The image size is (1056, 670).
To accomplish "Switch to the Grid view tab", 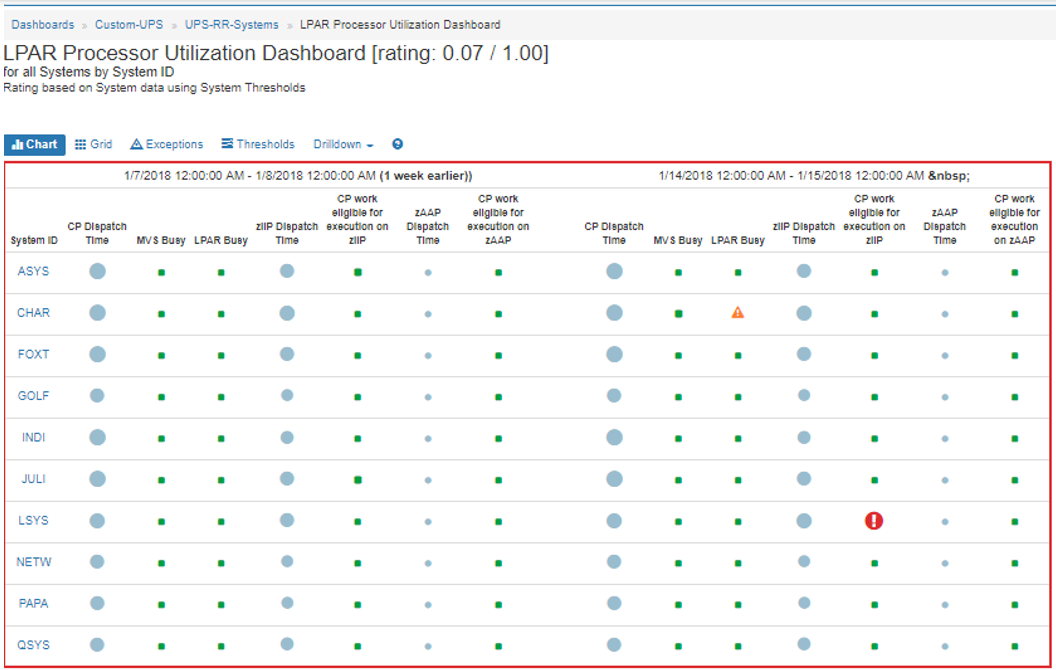I will click(94, 144).
